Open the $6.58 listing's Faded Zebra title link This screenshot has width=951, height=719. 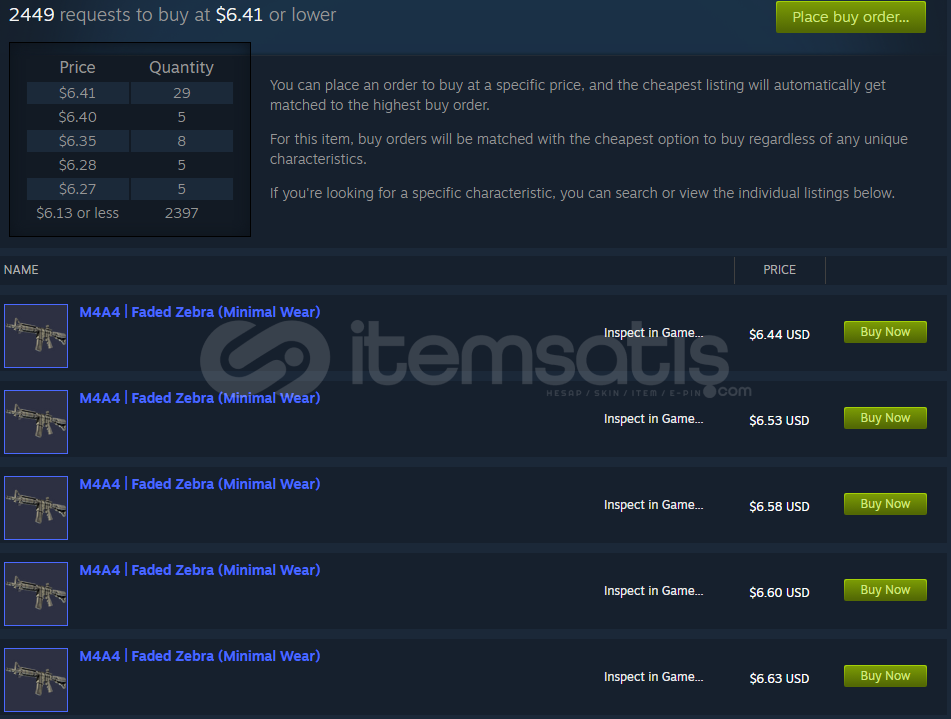tap(200, 484)
